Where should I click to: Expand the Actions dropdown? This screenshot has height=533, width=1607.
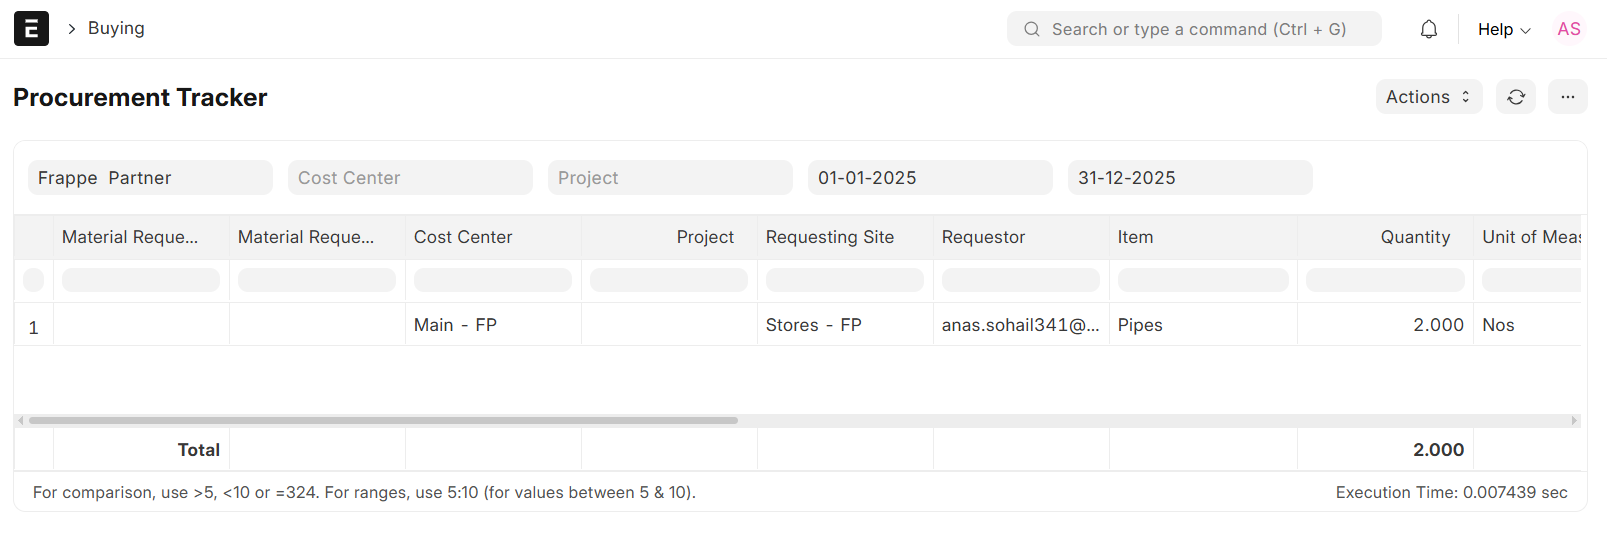point(1429,97)
